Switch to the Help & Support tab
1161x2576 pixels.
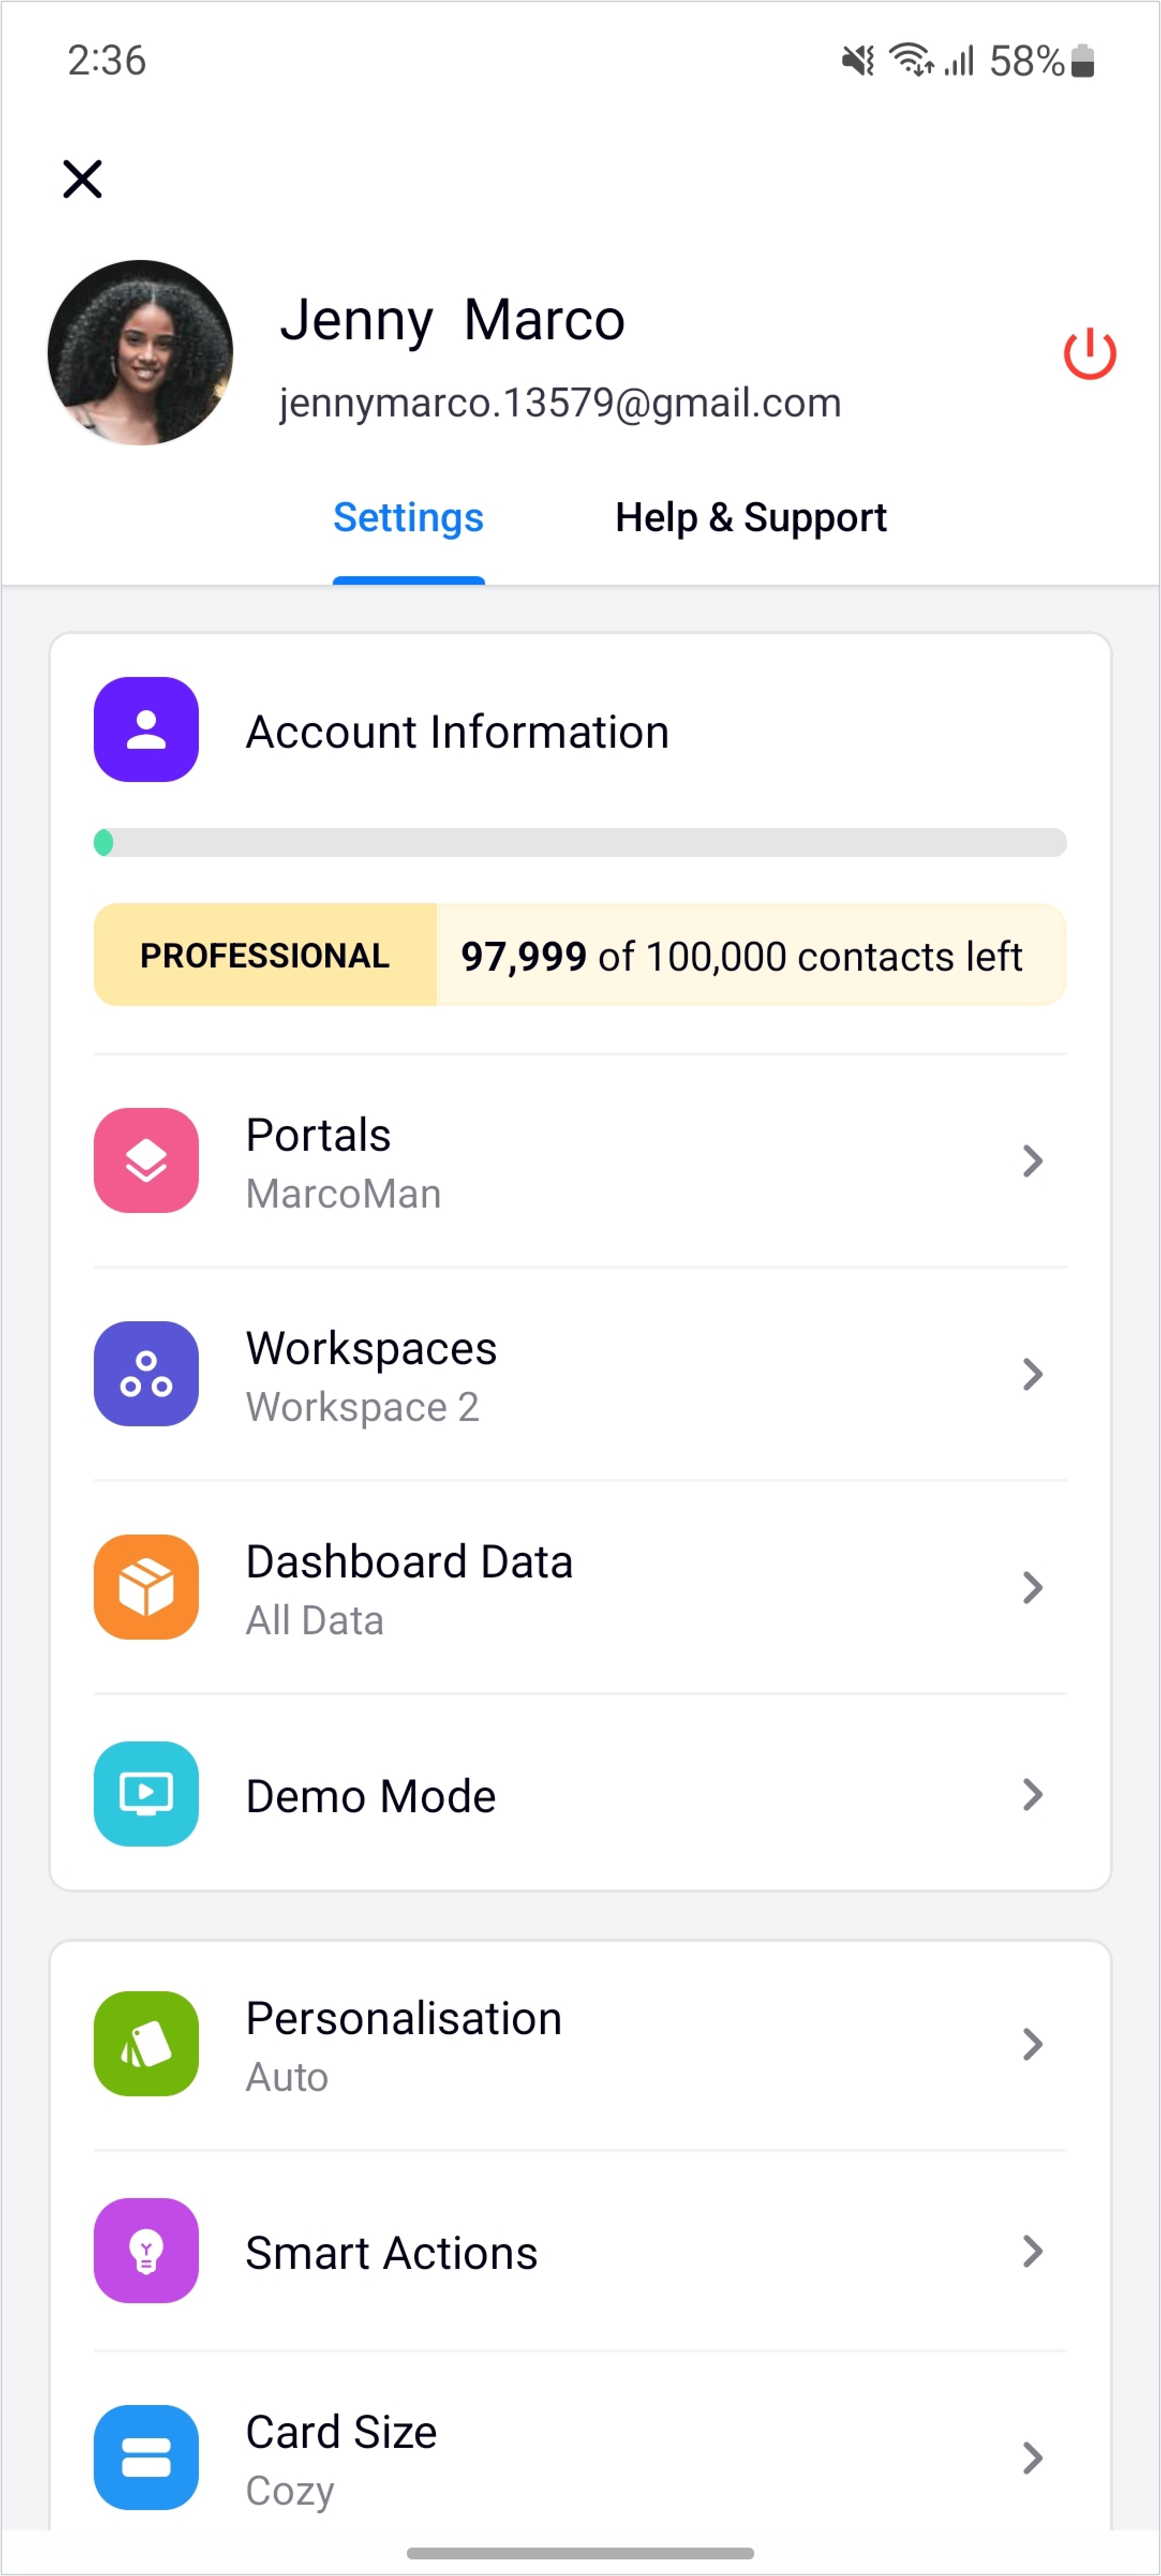point(750,518)
